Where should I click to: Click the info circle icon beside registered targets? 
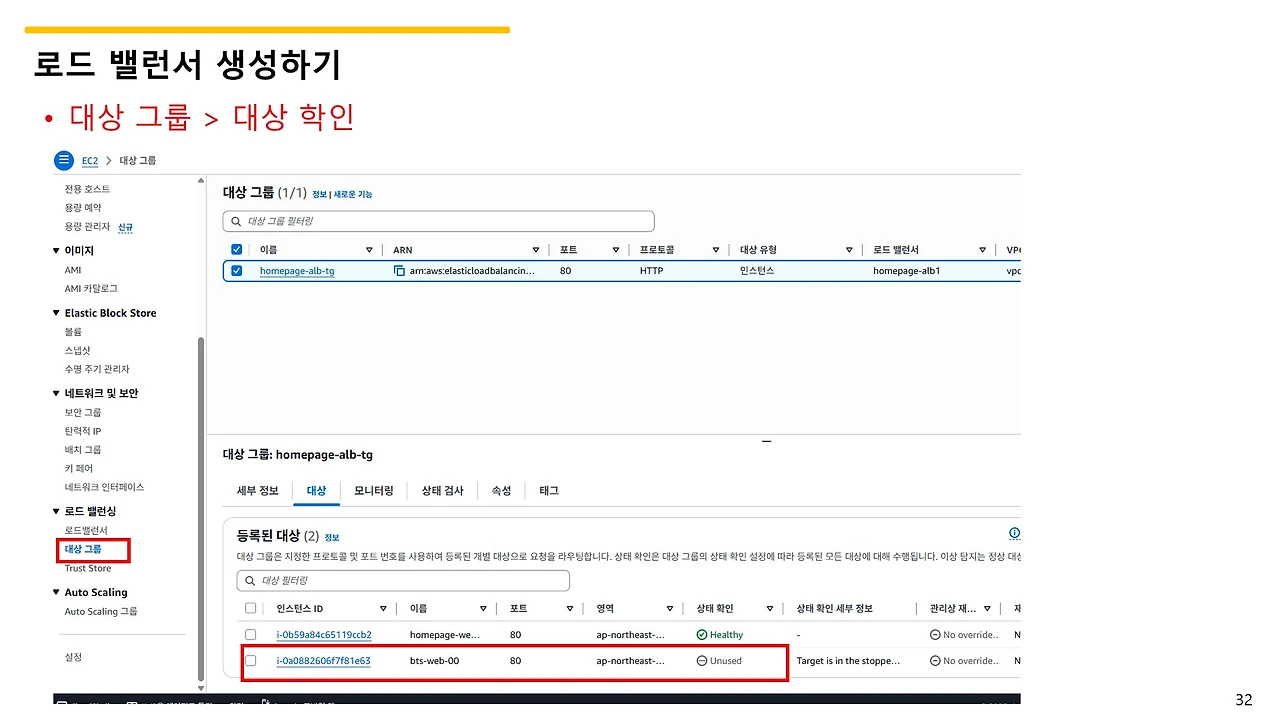click(x=1014, y=534)
